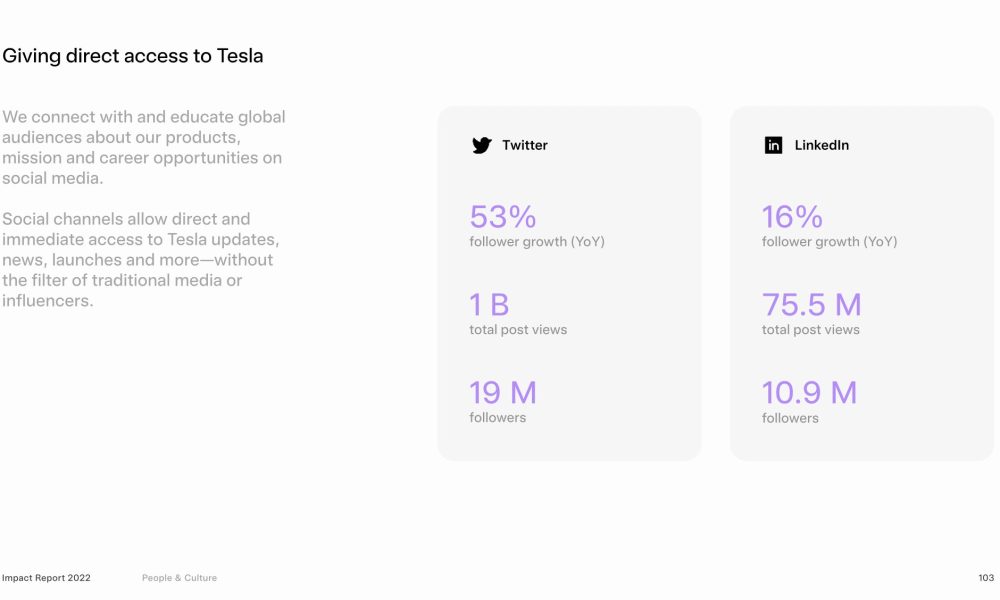Click the 75.5 M total post views
The image size is (1000, 600).
click(811, 305)
